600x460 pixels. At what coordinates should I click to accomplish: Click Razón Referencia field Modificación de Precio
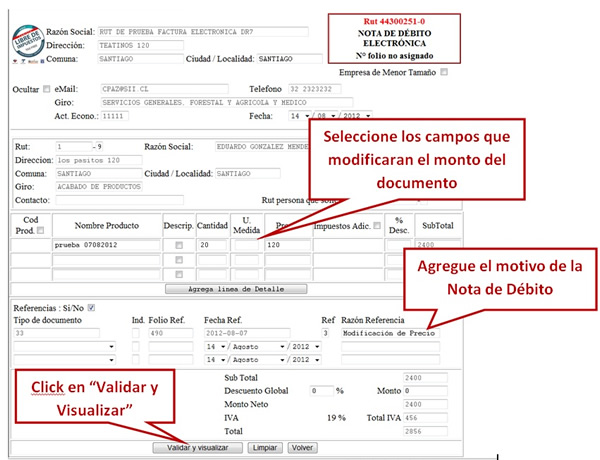tap(390, 333)
